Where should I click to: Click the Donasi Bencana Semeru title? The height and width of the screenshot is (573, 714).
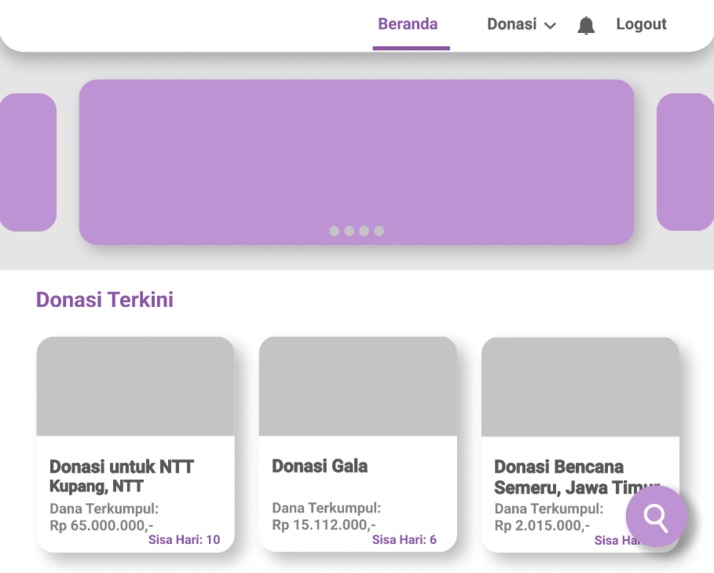click(x=577, y=477)
